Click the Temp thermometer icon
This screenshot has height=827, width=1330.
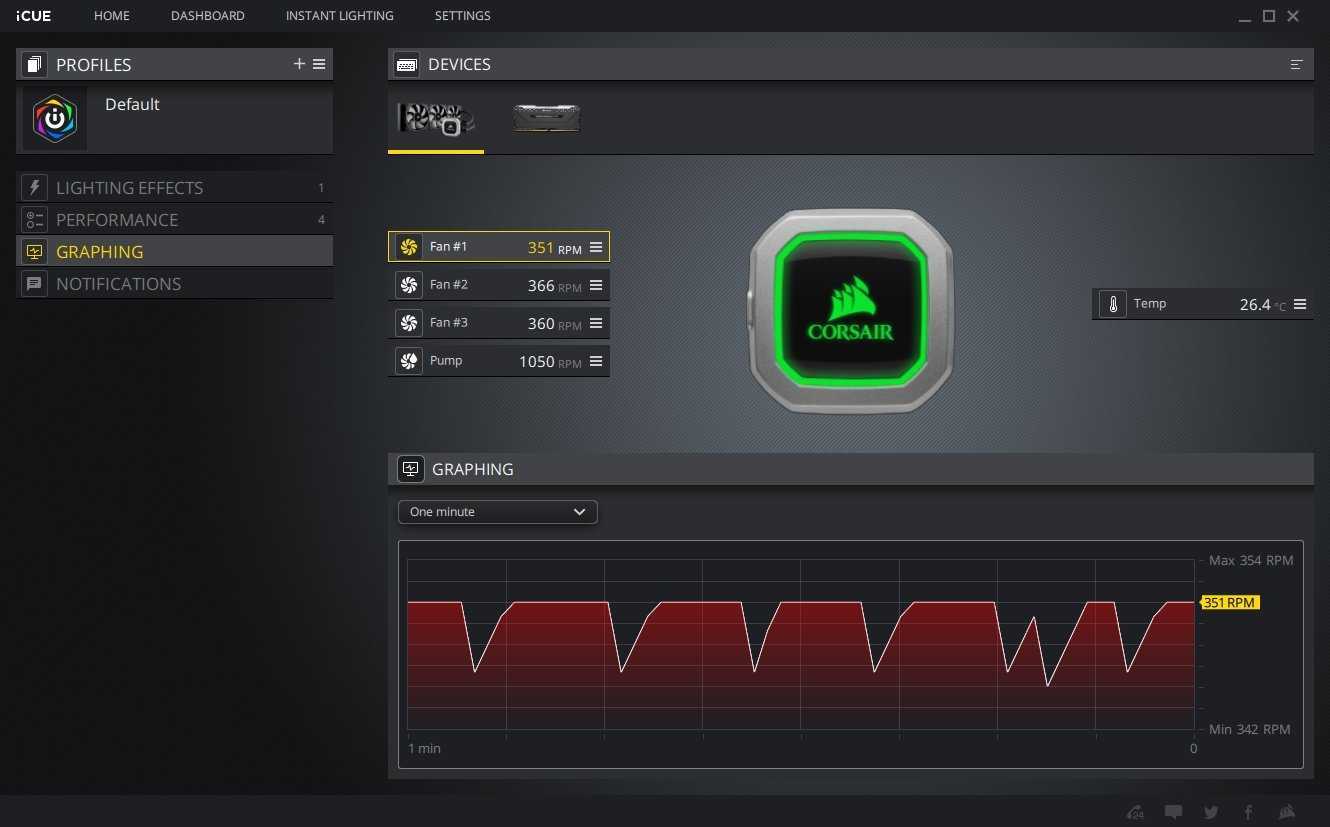pos(1112,304)
